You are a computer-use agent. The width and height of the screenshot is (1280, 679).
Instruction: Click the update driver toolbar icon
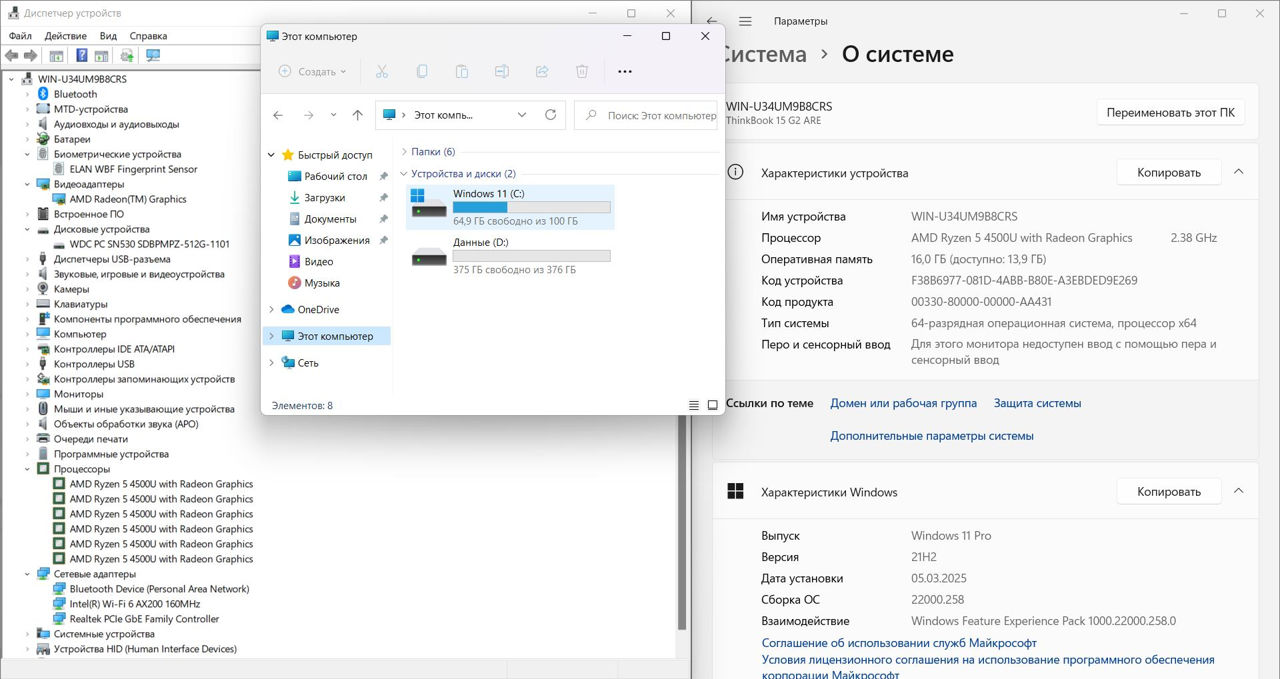[x=127, y=56]
